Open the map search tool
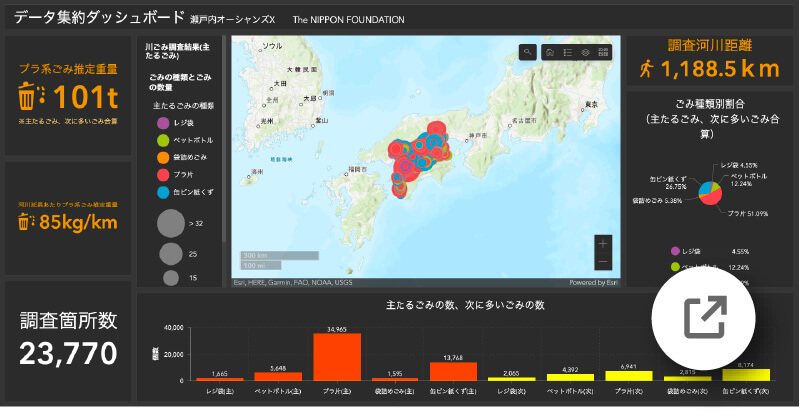Image resolution: width=800 pixels, height=417 pixels. coord(528,52)
